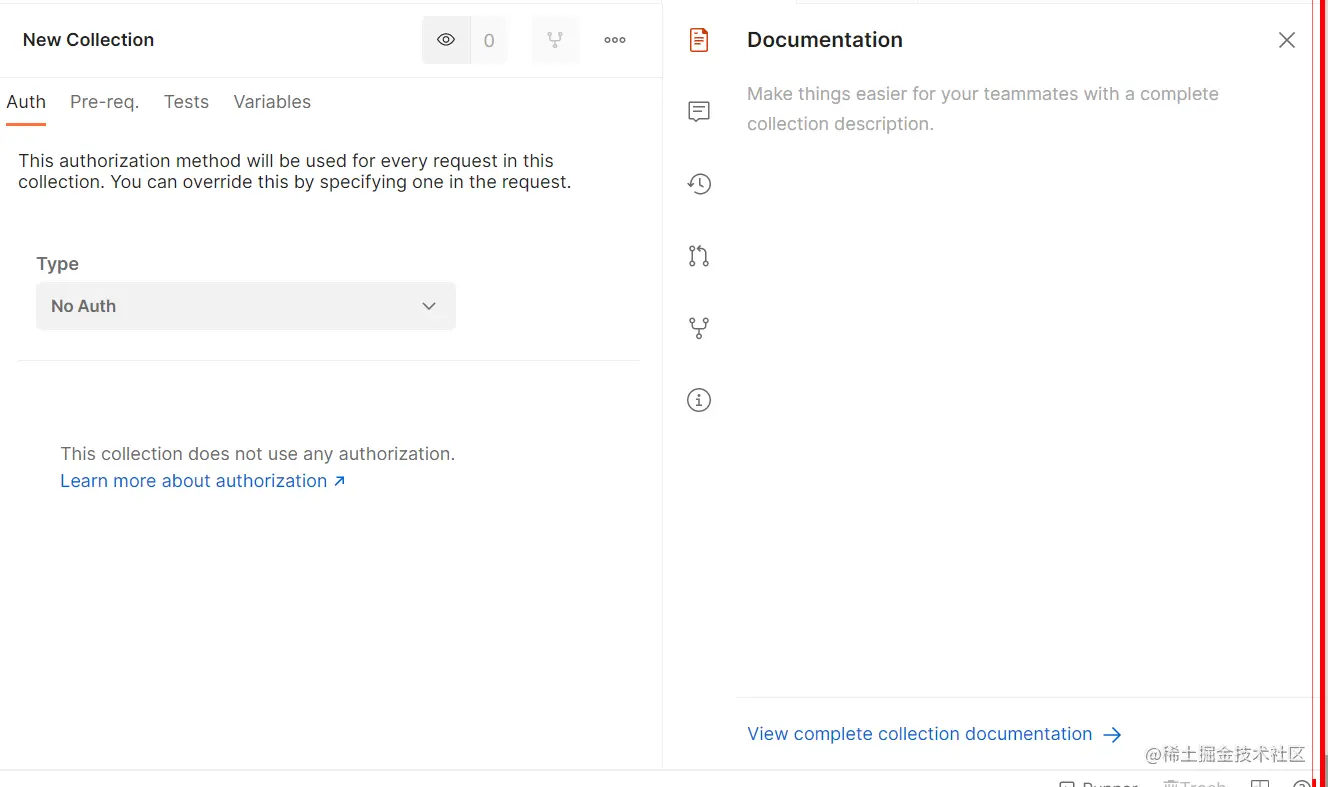
Task: Show the Changelog history icon
Action: point(699,184)
